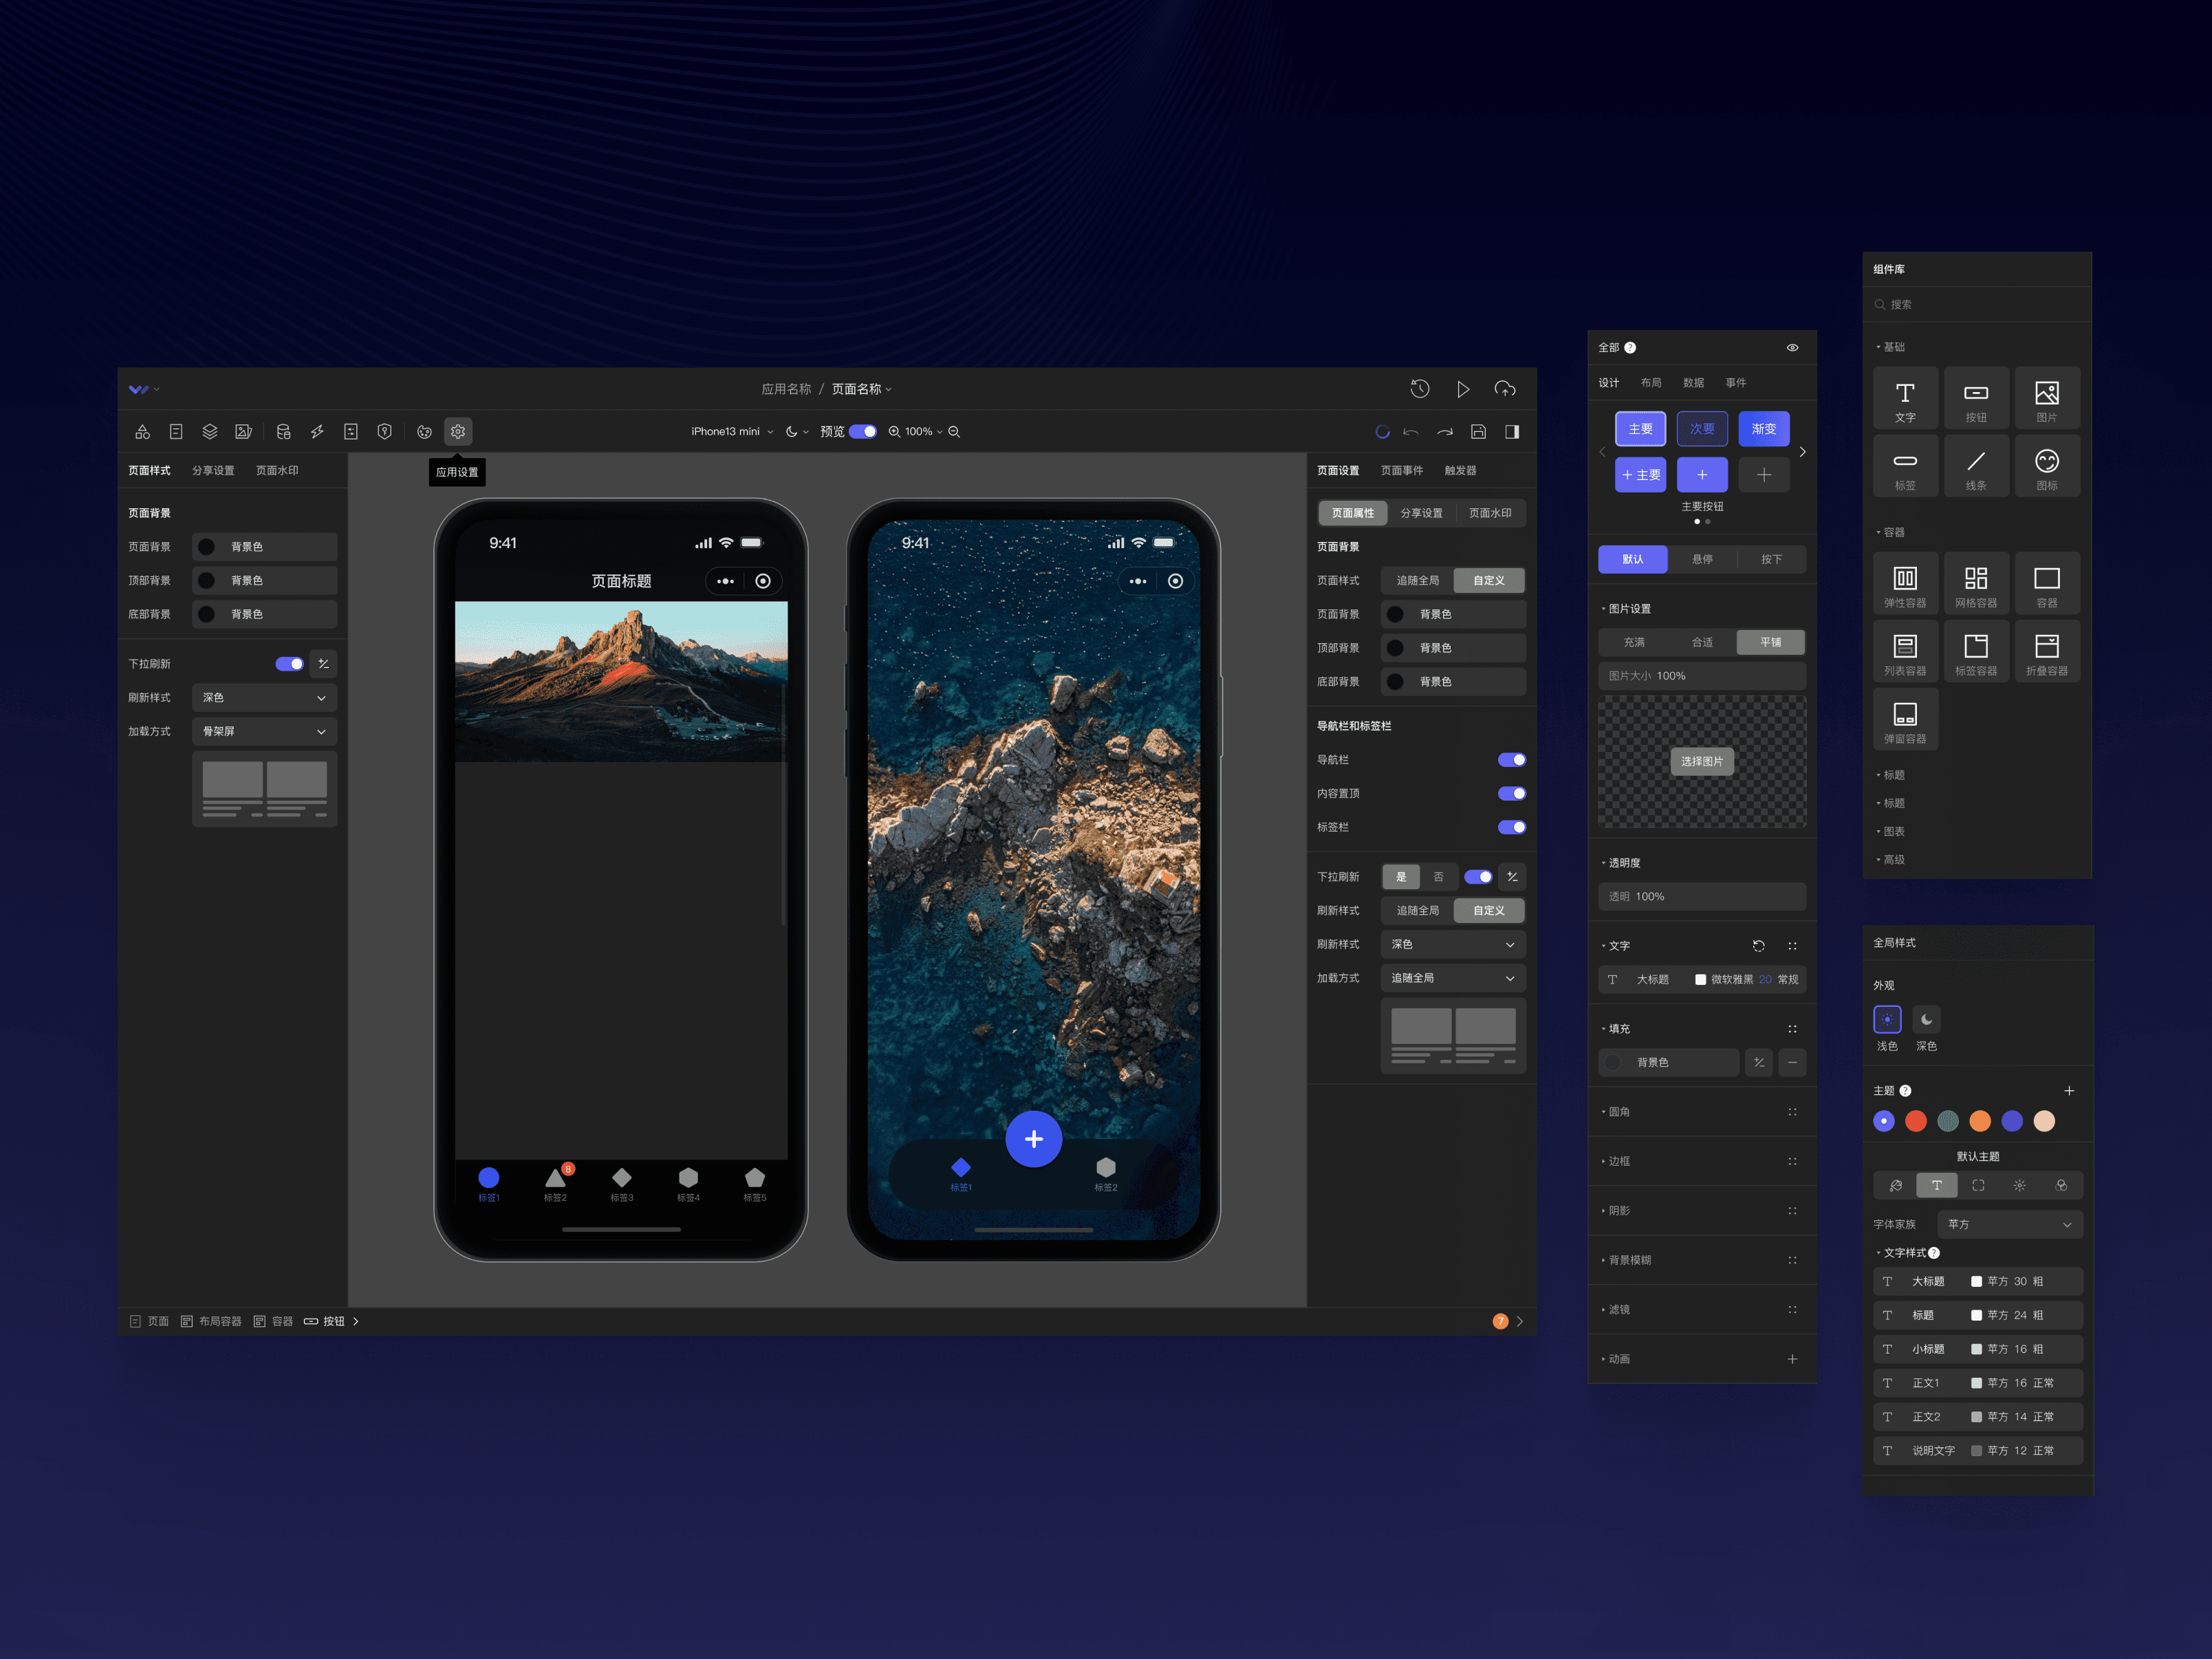The width and height of the screenshot is (2212, 1659).
Task: Select the 文字 text component in 组件库
Action: pos(1905,399)
